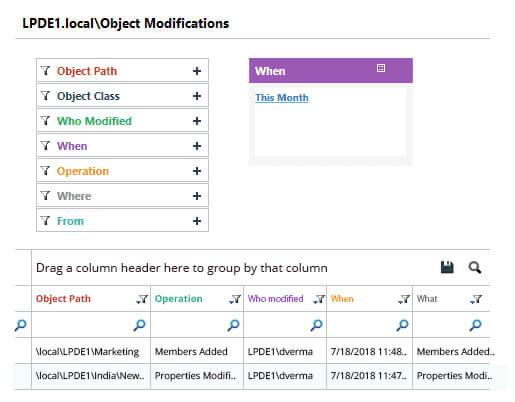Click the magnifier search icon beside save
Screen dimensions: 515x402
(x=475, y=267)
